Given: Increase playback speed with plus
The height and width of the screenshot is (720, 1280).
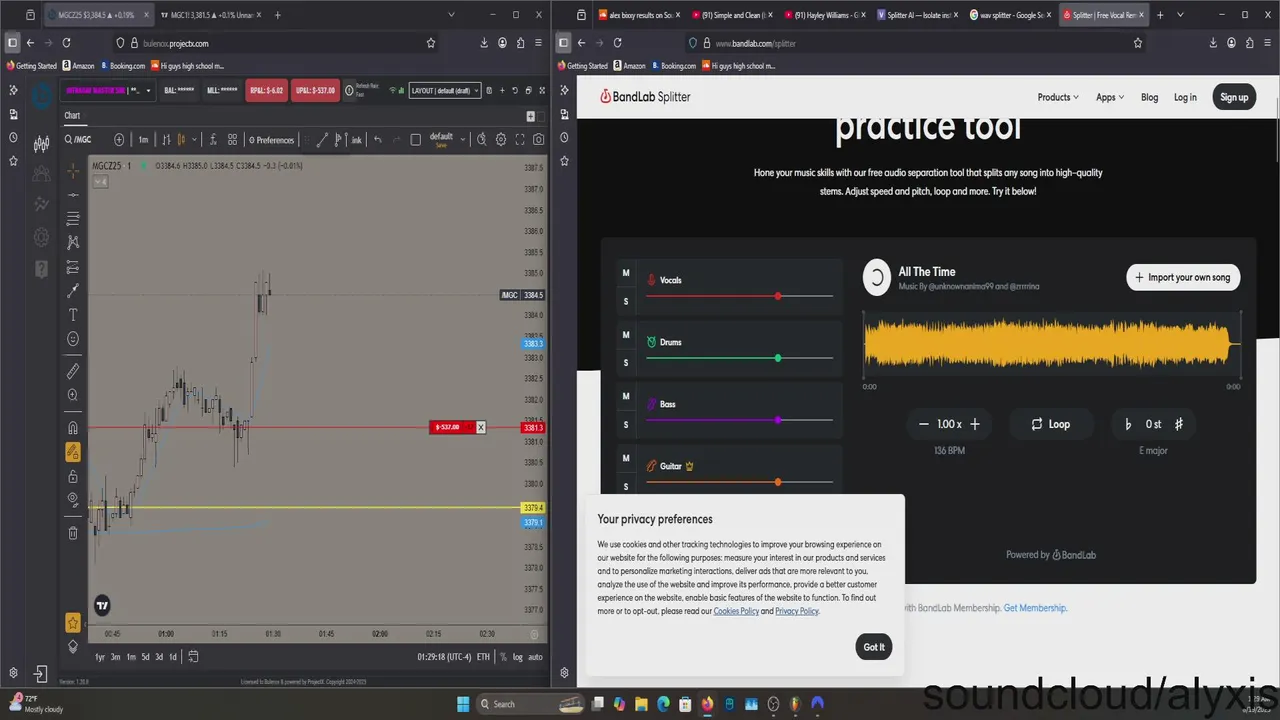Looking at the screenshot, I should pos(975,424).
